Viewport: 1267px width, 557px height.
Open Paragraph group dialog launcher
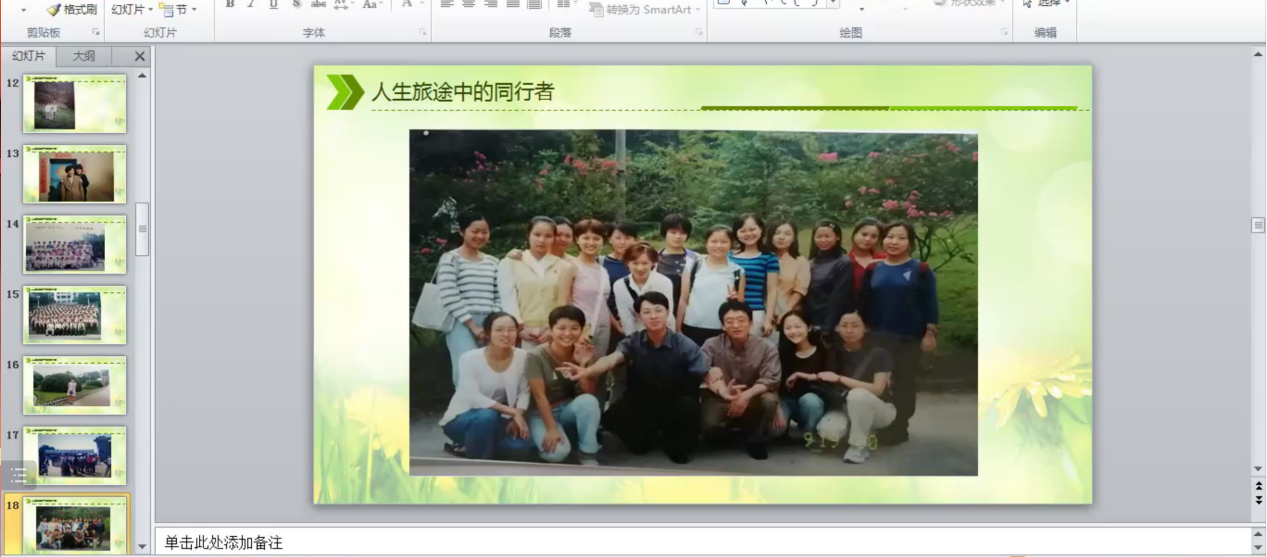699,33
